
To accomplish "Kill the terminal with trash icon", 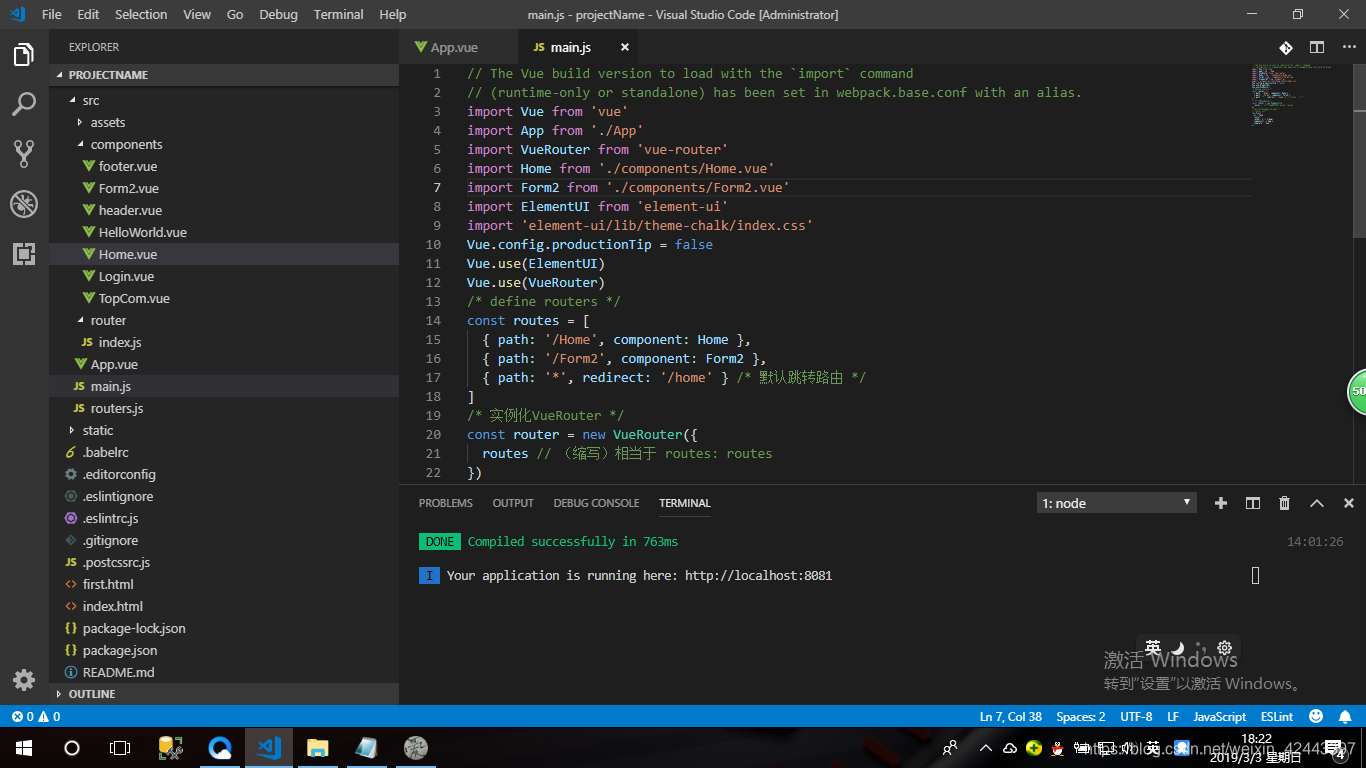I will click(x=1285, y=503).
